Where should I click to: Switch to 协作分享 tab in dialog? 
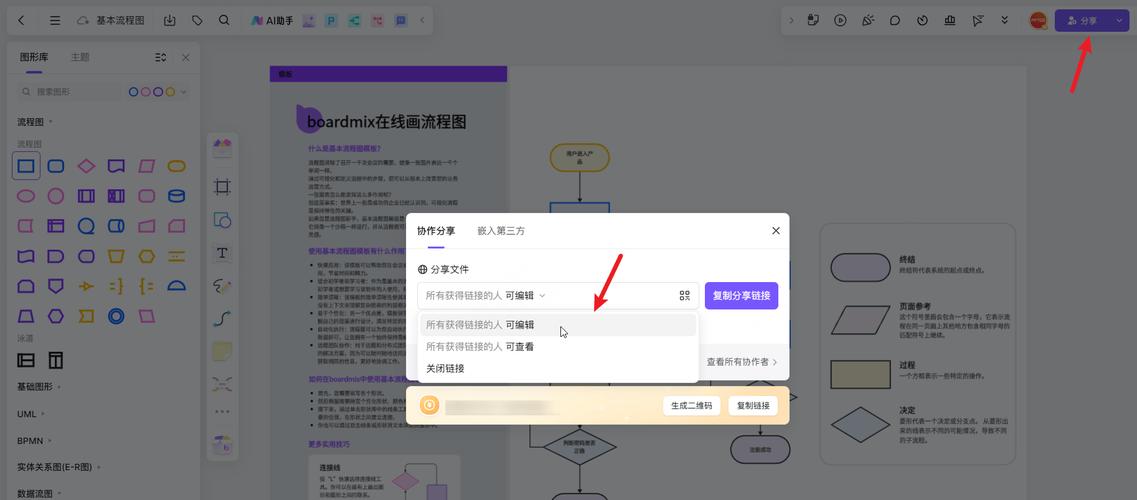coord(436,231)
